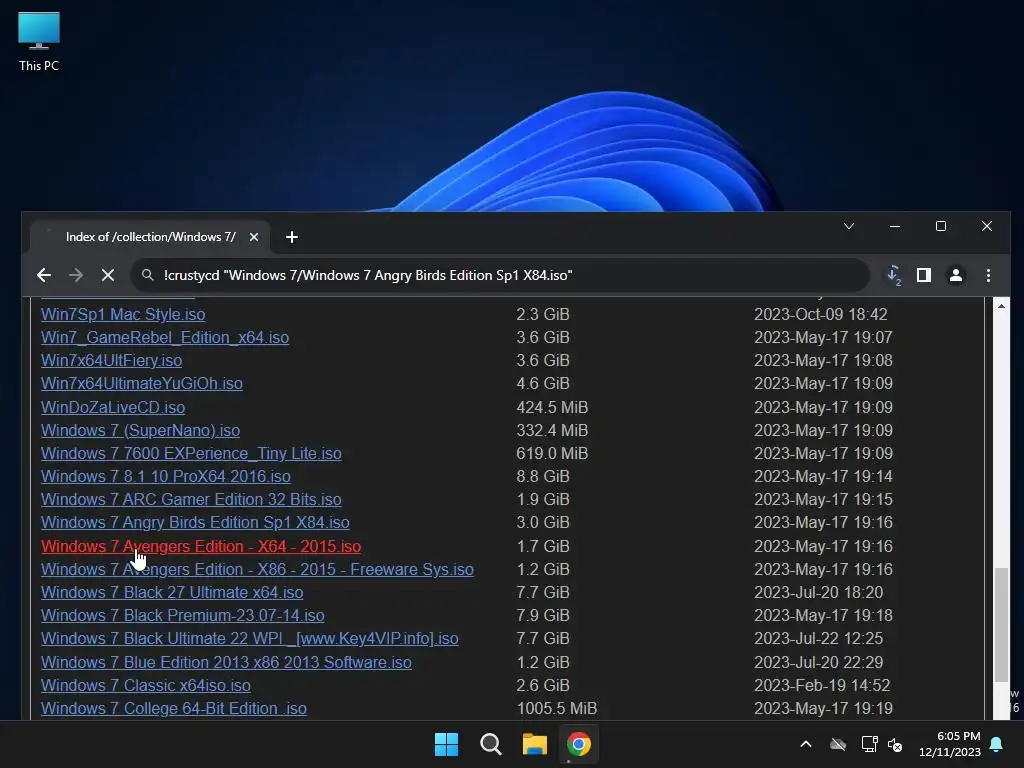Open the Chrome profile menu
The height and width of the screenshot is (768, 1024).
point(955,275)
